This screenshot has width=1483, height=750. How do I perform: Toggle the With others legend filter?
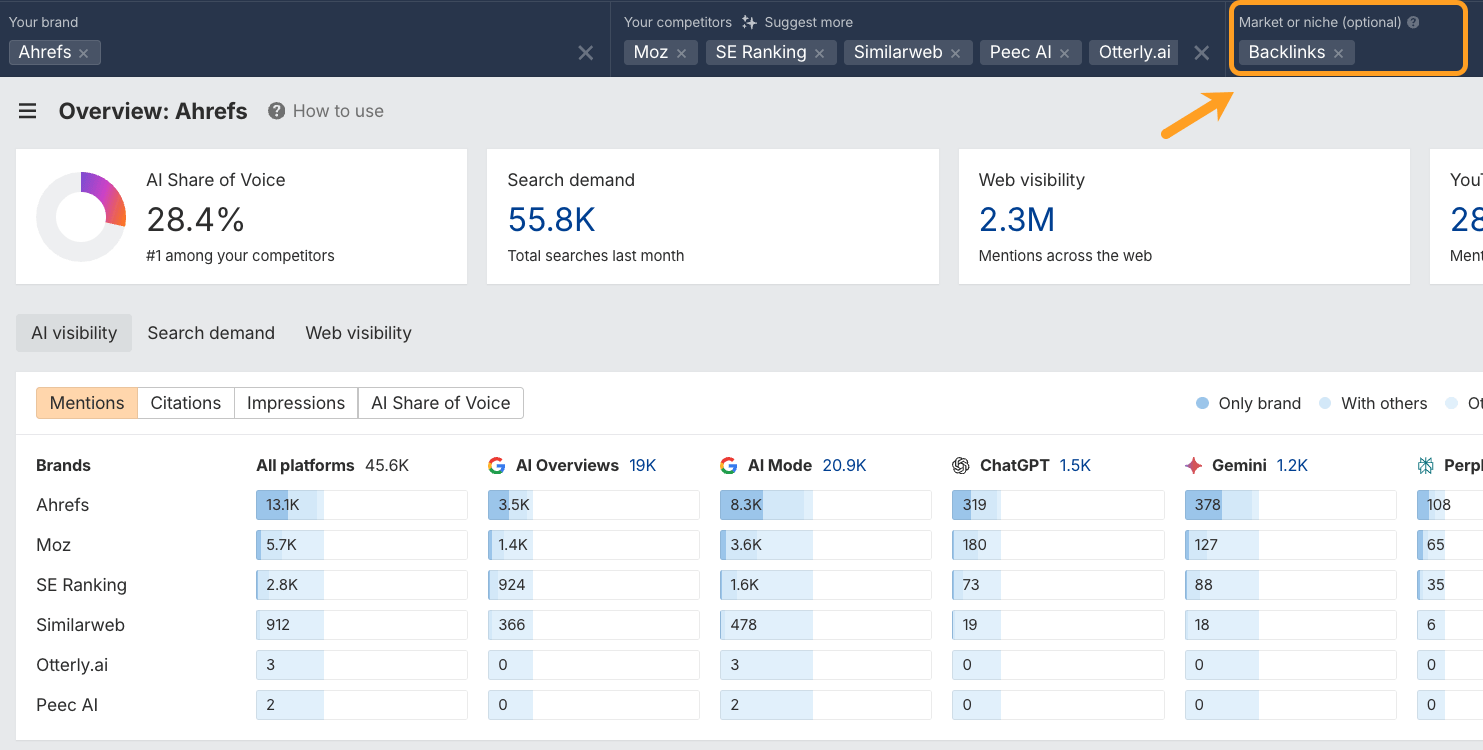coord(1328,403)
